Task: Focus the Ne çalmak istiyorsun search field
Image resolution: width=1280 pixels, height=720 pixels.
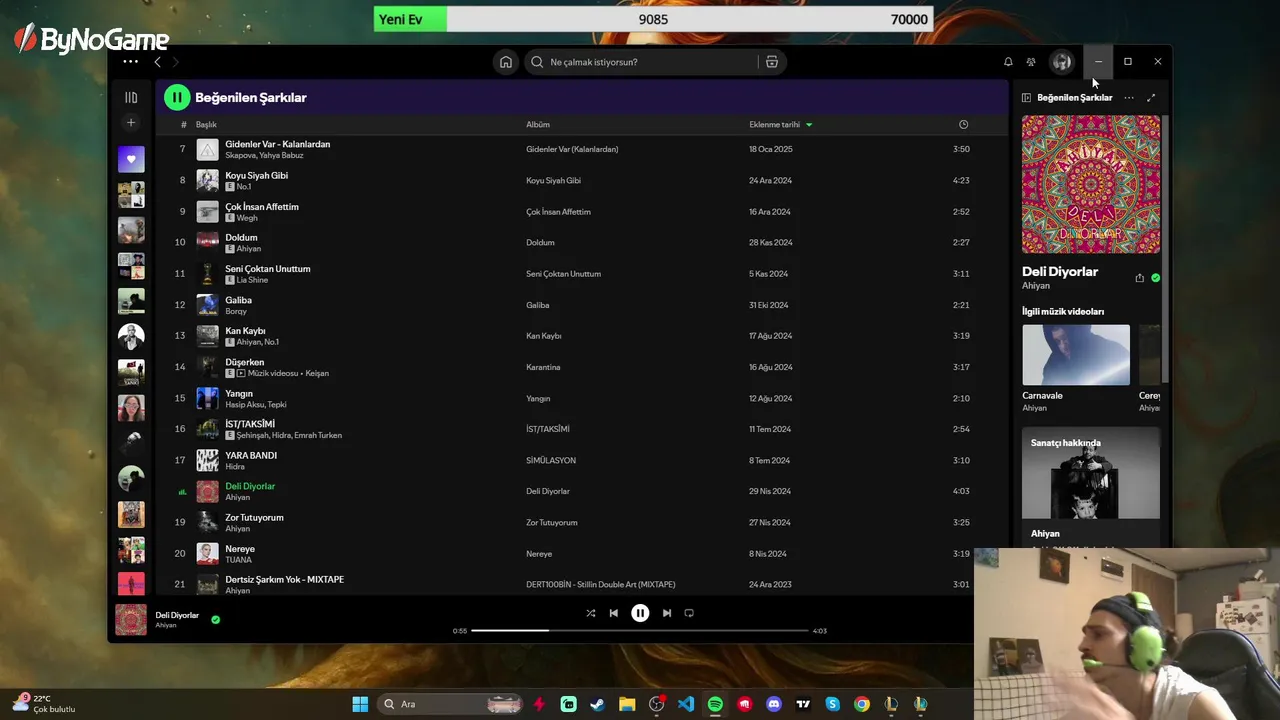Action: click(x=650, y=62)
